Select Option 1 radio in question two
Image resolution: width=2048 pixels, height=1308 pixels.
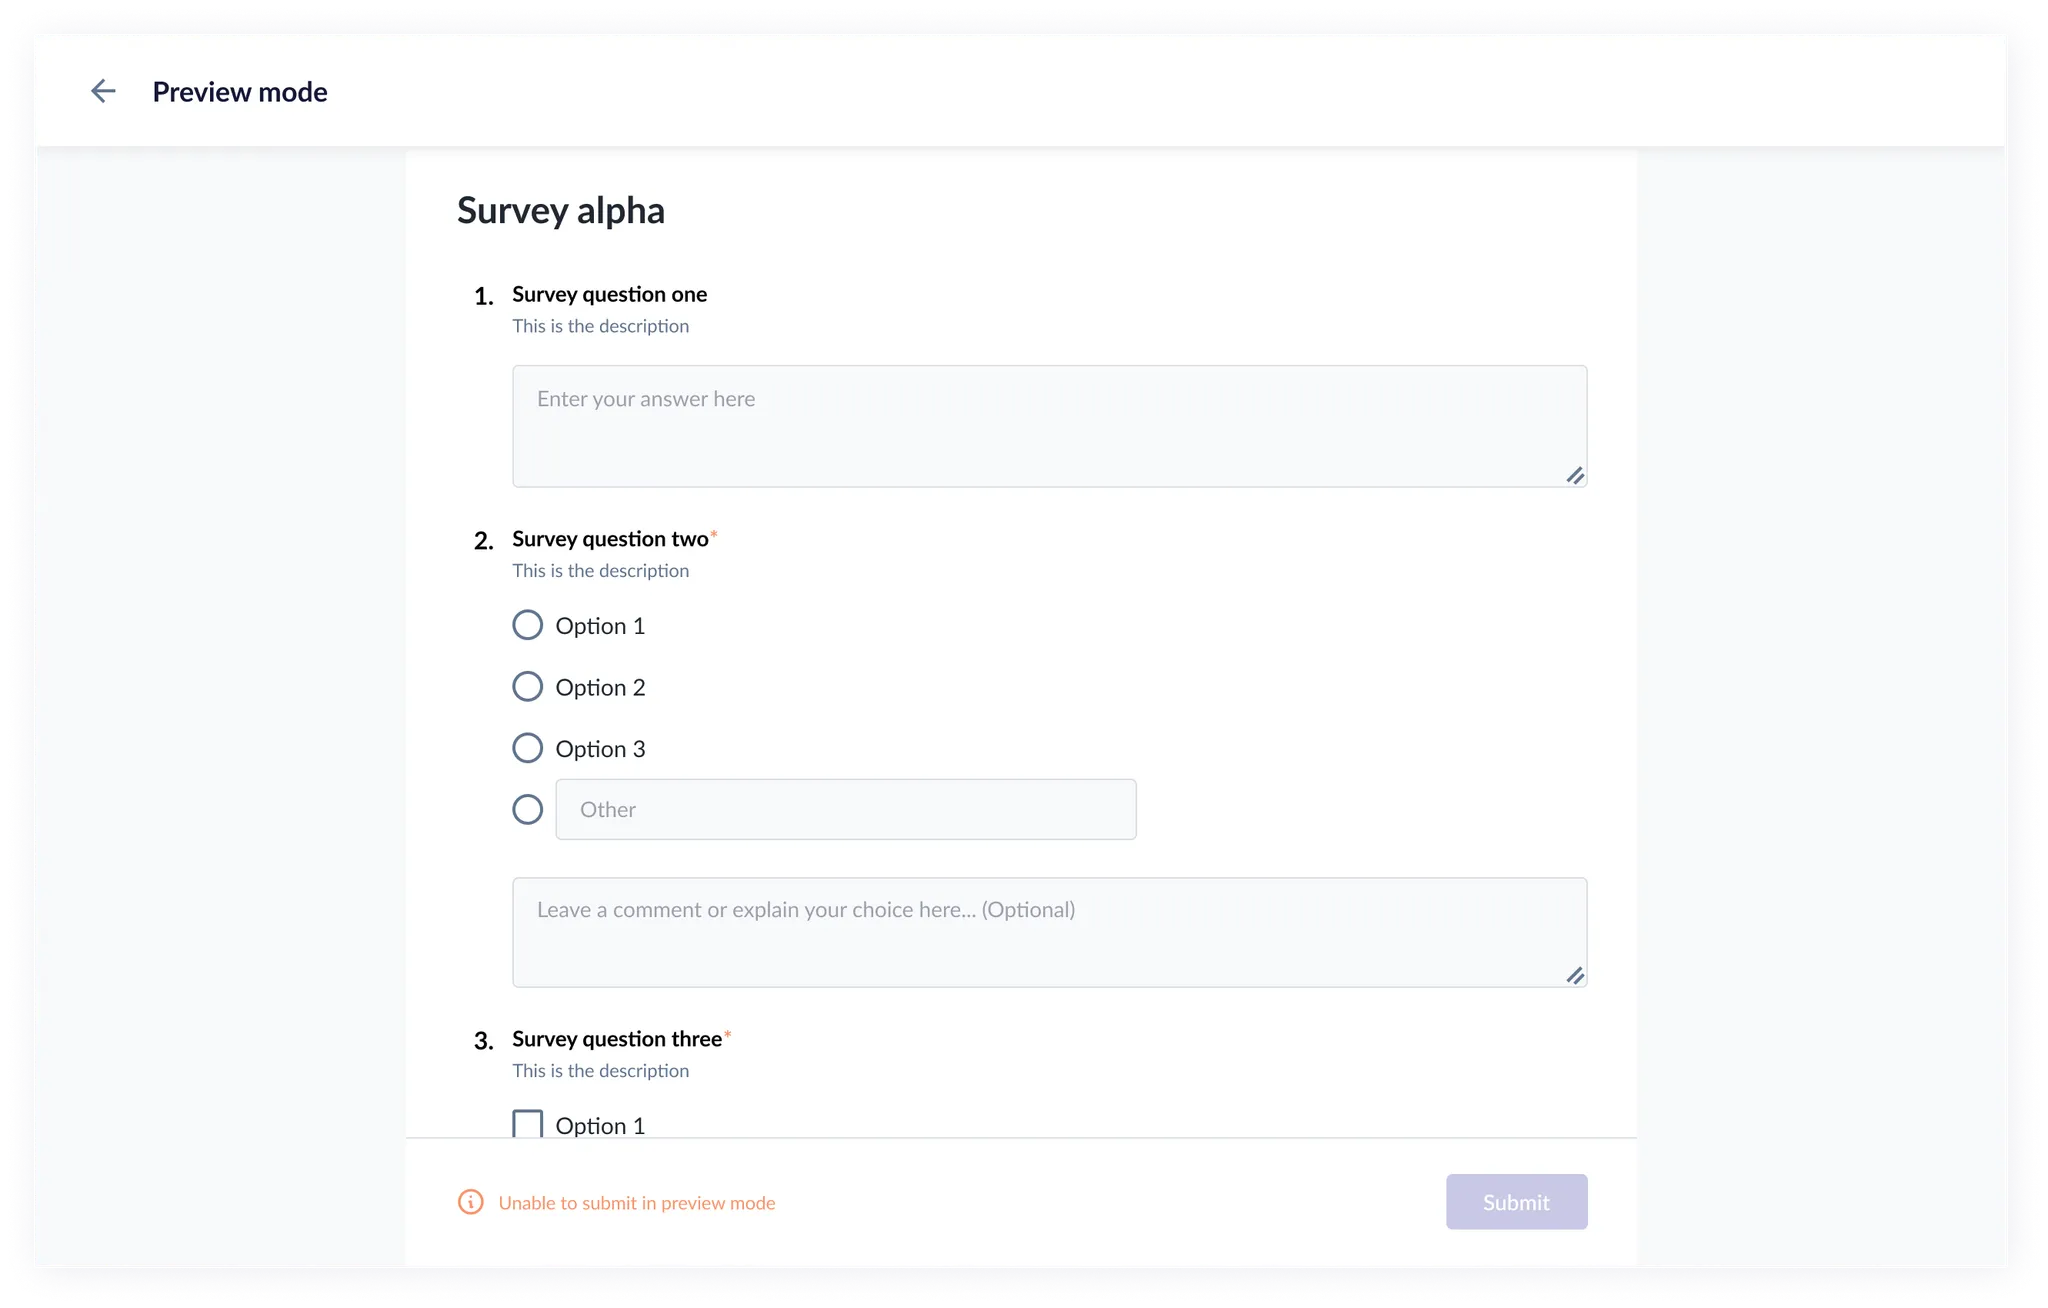point(528,625)
